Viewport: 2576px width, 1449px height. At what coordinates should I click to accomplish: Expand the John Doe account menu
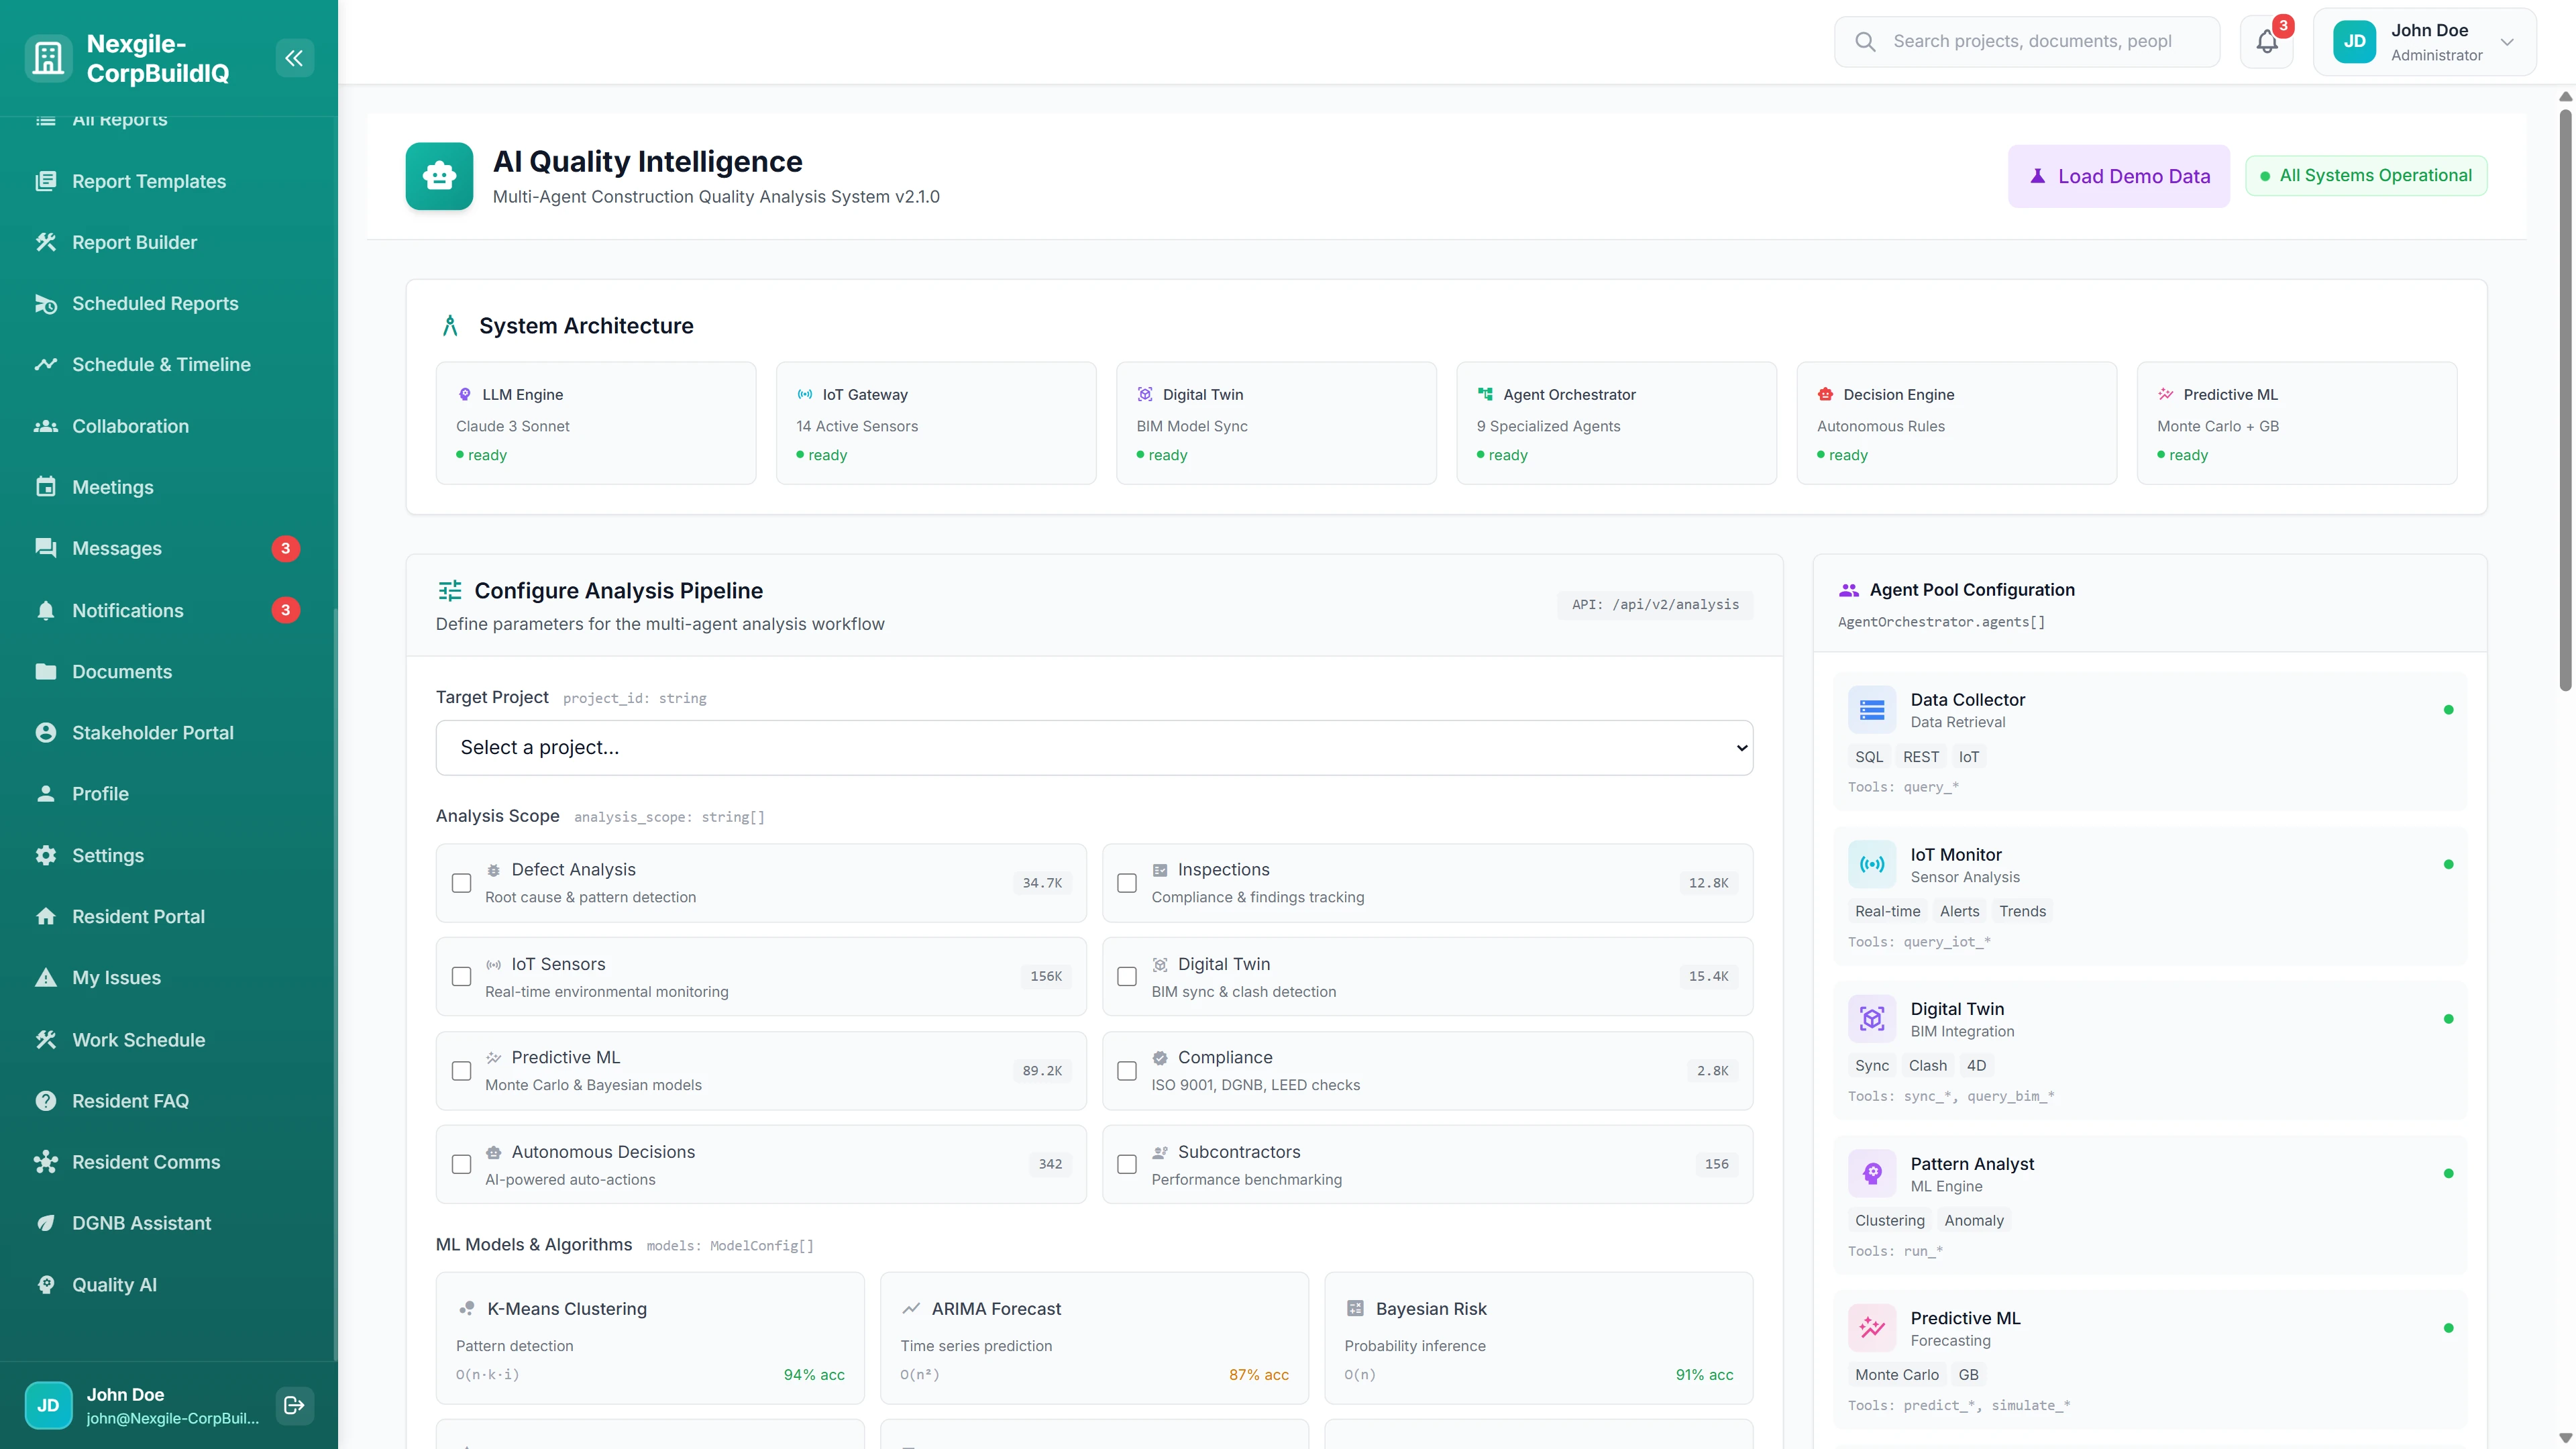point(2508,42)
